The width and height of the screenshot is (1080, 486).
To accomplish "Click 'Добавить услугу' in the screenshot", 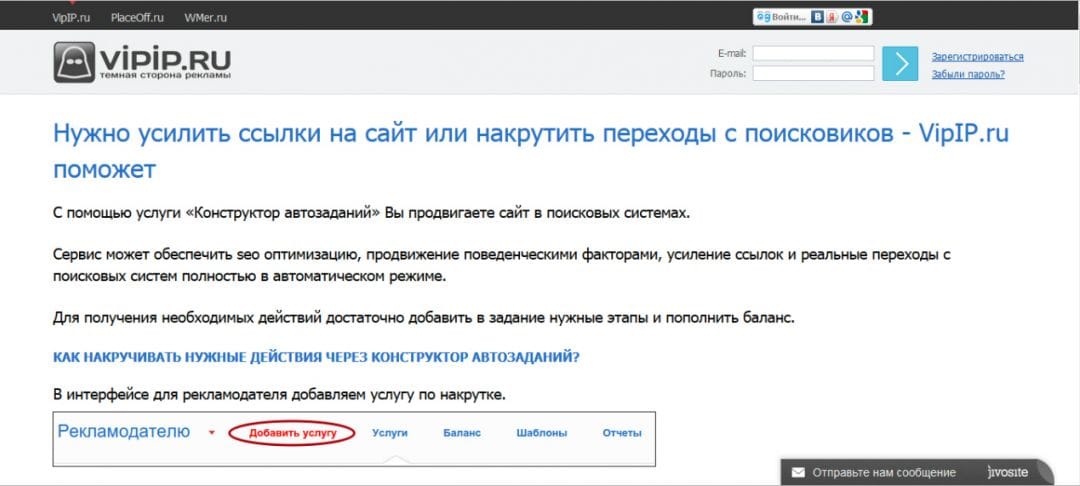I will [292, 433].
